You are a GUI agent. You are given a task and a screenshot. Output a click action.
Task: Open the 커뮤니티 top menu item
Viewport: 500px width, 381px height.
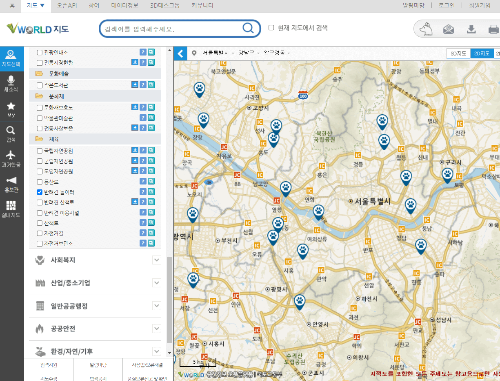[202, 6]
